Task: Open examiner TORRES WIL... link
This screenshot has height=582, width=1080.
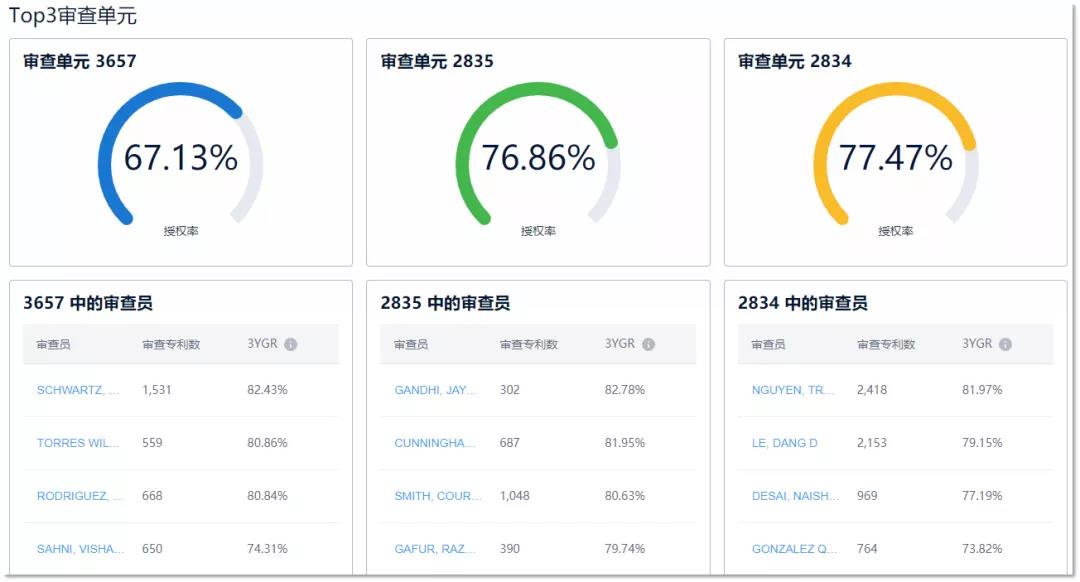Action: (x=79, y=443)
